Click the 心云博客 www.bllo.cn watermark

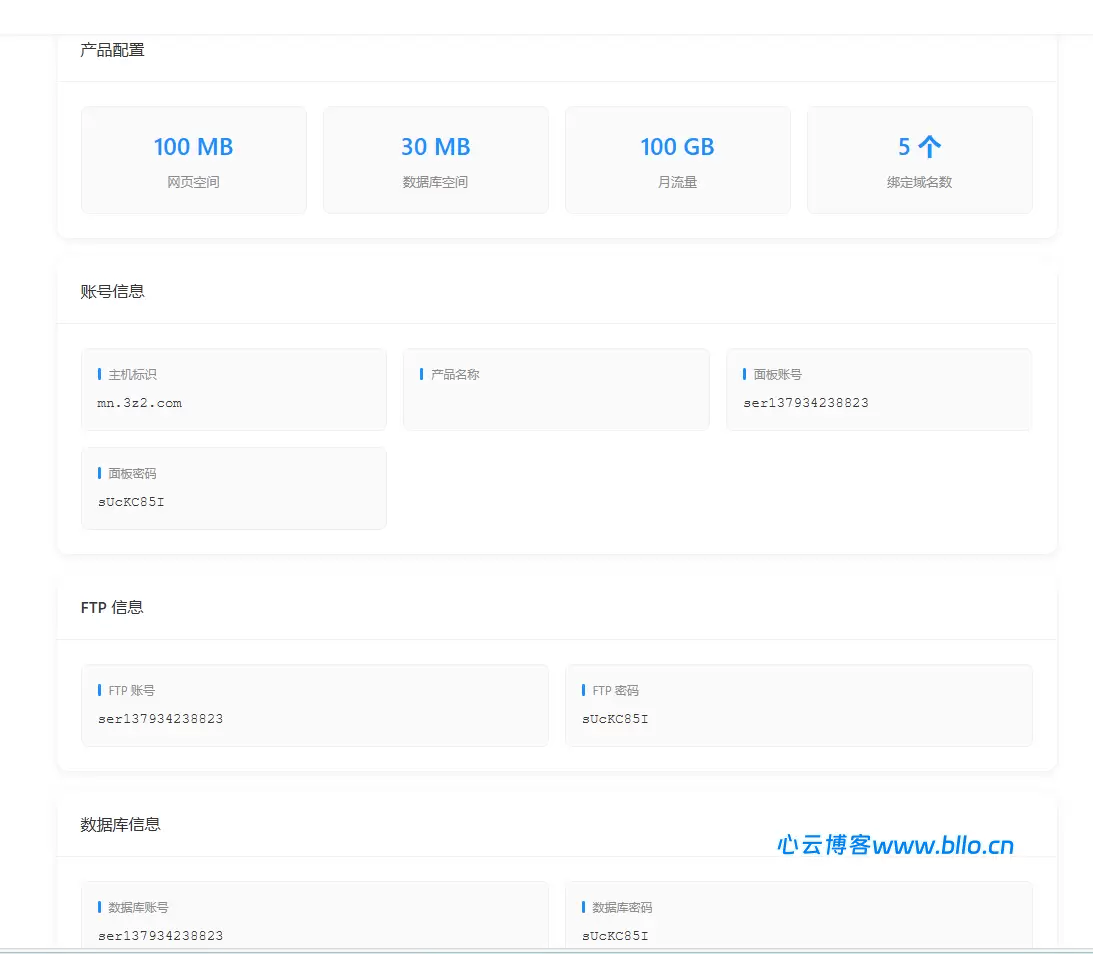[895, 846]
